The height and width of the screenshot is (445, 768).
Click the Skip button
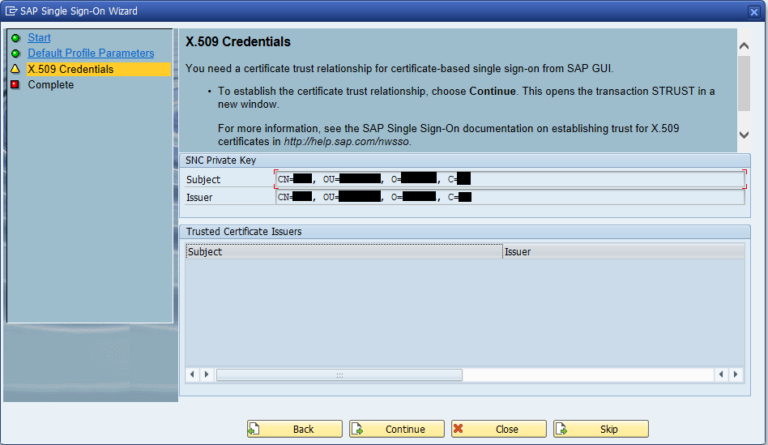(600, 429)
